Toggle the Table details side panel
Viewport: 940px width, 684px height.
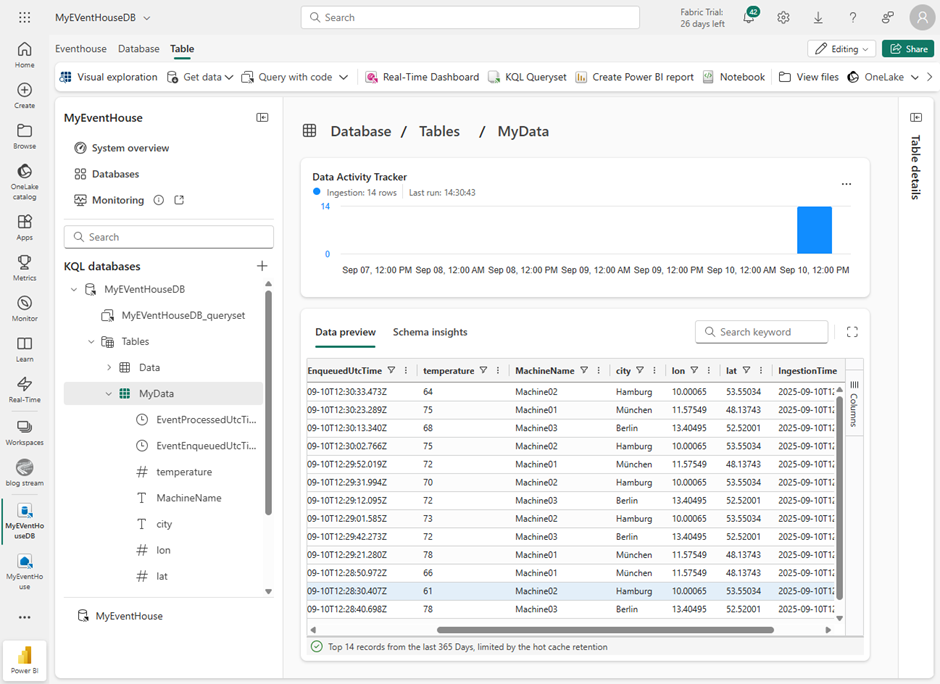[x=915, y=118]
